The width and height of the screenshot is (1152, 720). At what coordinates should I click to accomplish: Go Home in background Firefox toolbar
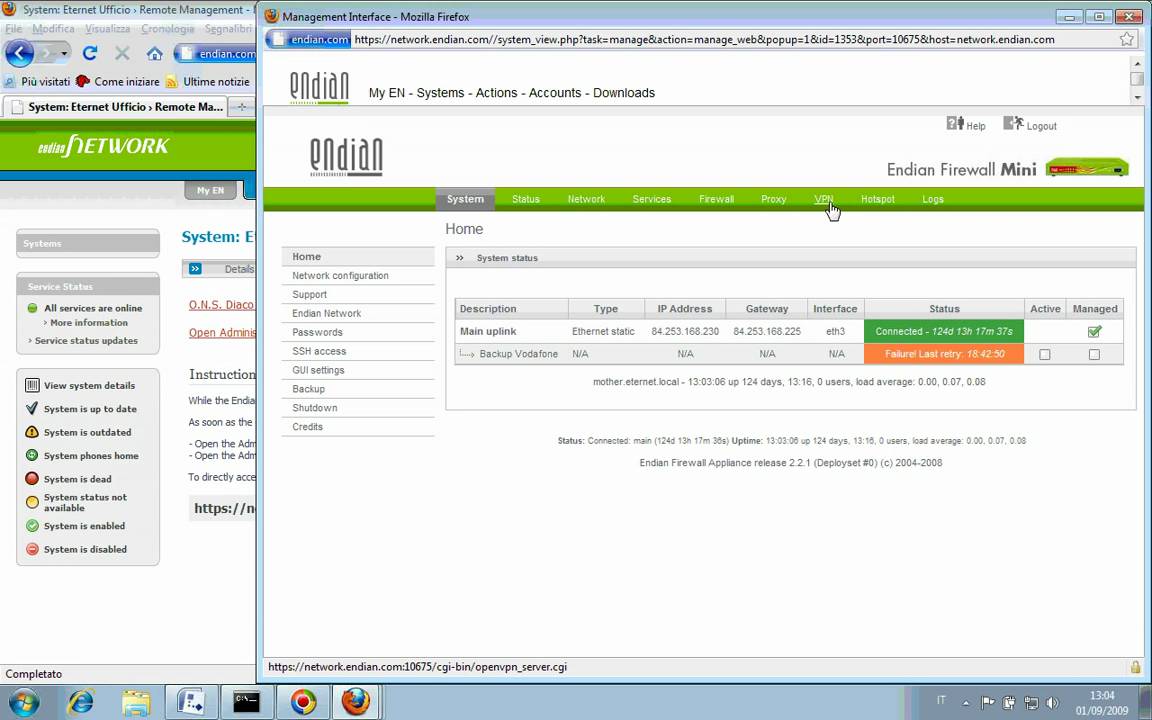click(154, 53)
